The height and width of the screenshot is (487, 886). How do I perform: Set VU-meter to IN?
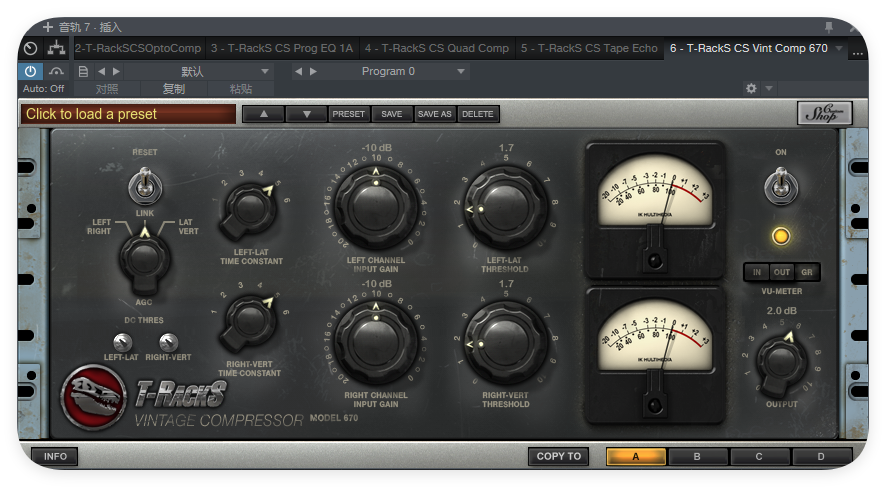pyautogui.click(x=757, y=272)
